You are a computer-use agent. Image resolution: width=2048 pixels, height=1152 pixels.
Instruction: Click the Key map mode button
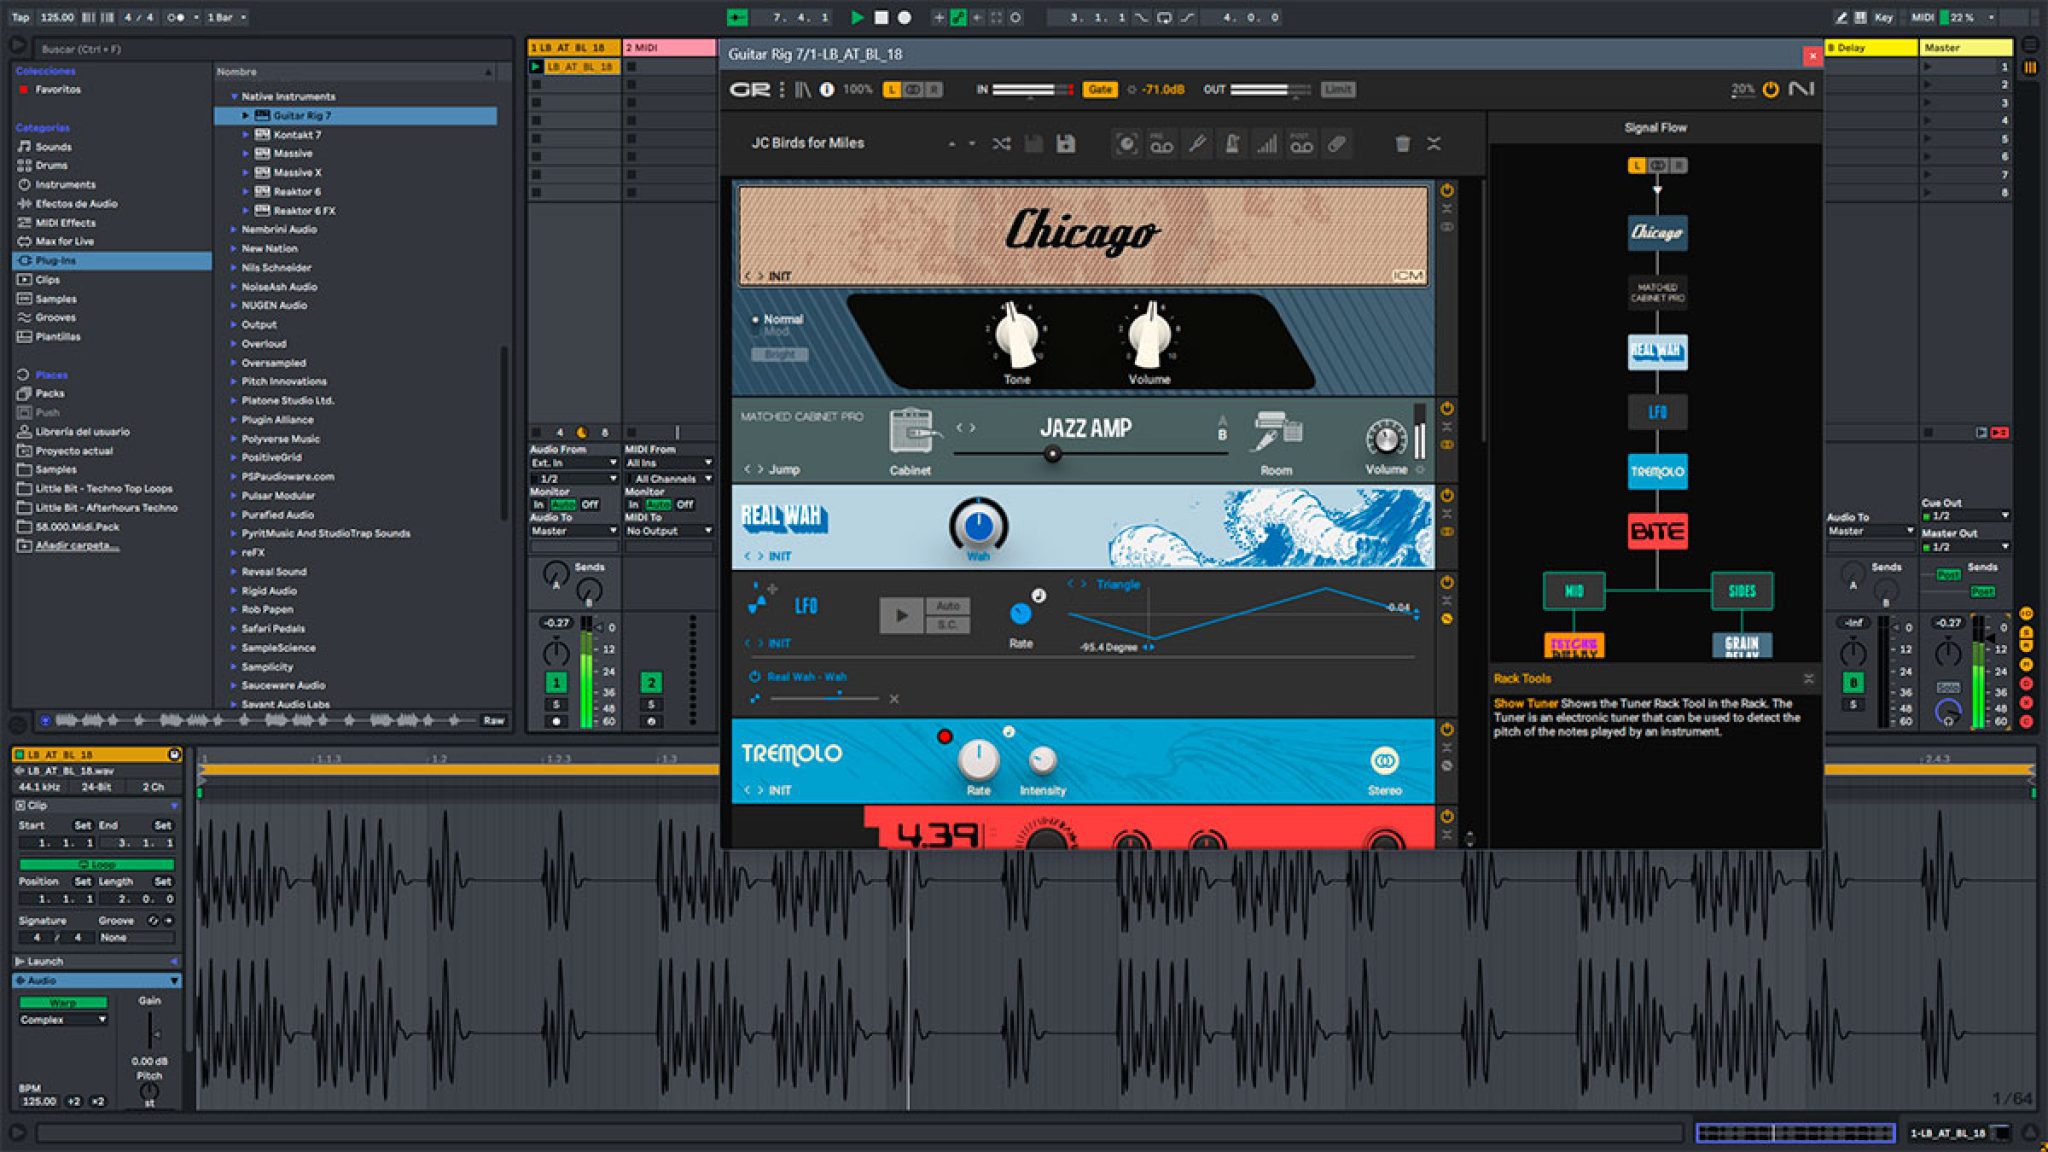click(1884, 17)
